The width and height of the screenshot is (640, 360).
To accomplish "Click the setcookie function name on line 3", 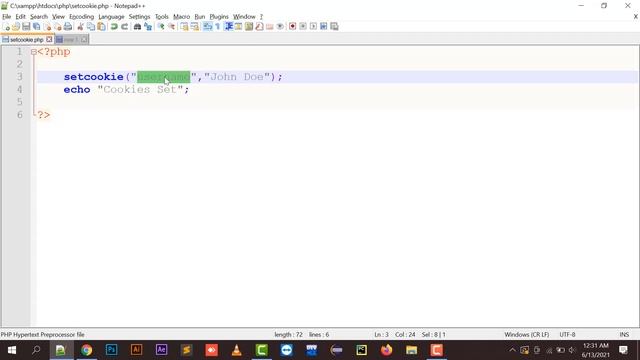I will tap(93, 77).
